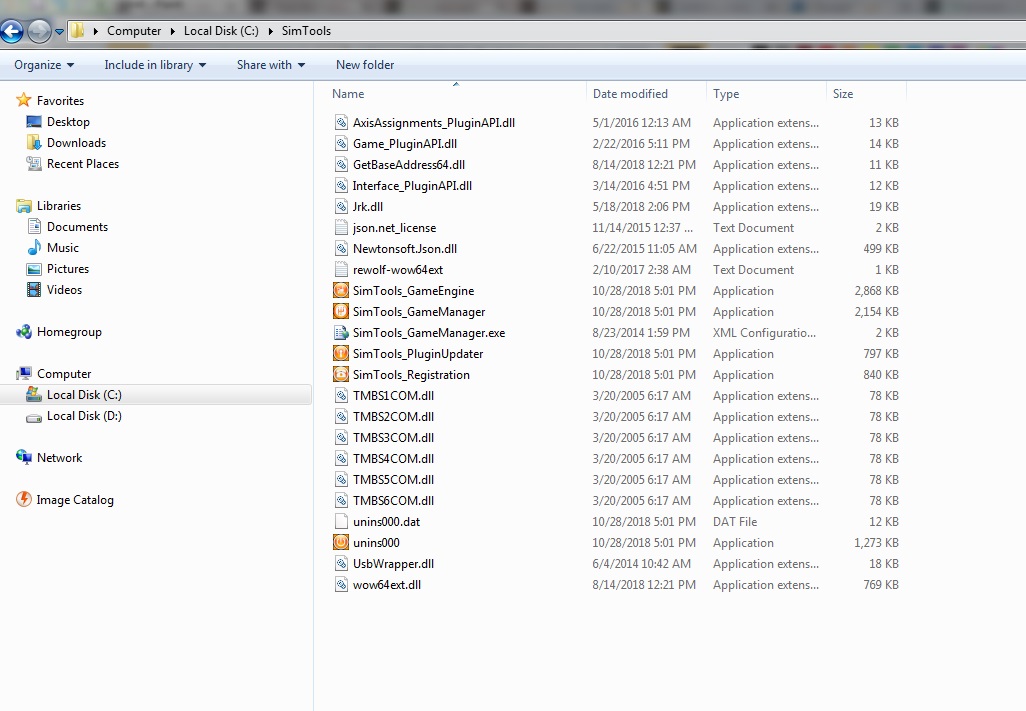The width and height of the screenshot is (1026, 711).
Task: Open the Share with menu
Action: pos(271,65)
